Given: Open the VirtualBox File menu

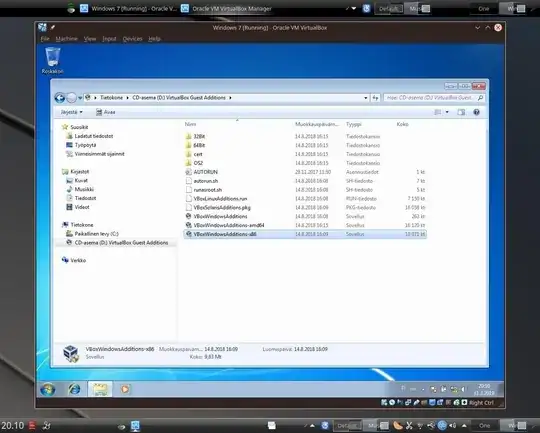Looking at the screenshot, I should click(x=45, y=39).
